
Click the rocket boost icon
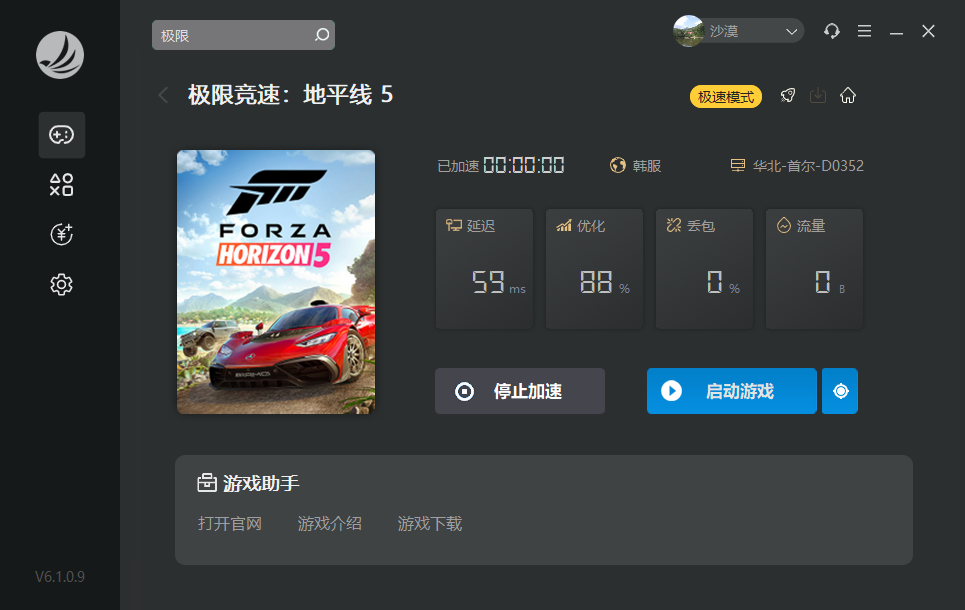point(788,96)
